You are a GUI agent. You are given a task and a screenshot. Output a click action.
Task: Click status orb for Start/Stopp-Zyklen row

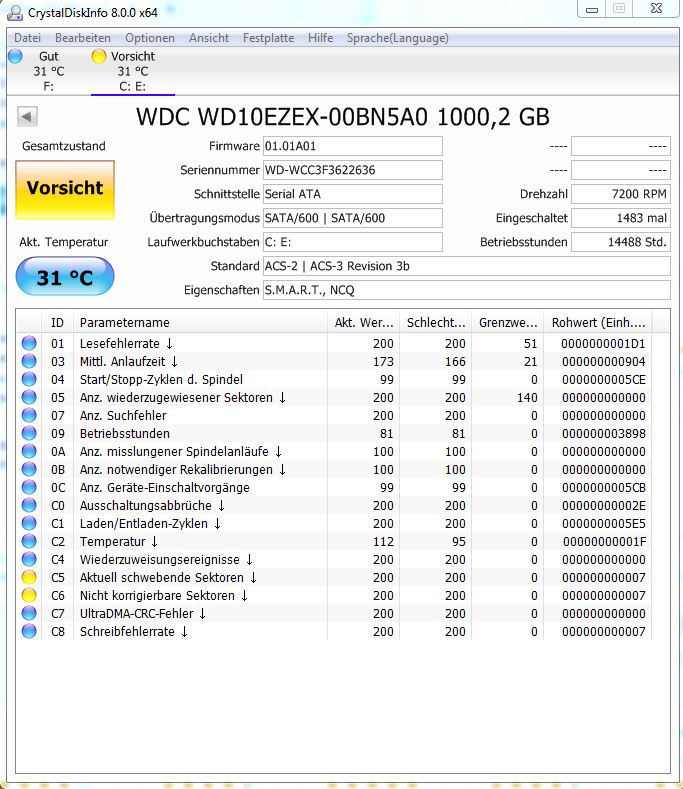(29, 379)
